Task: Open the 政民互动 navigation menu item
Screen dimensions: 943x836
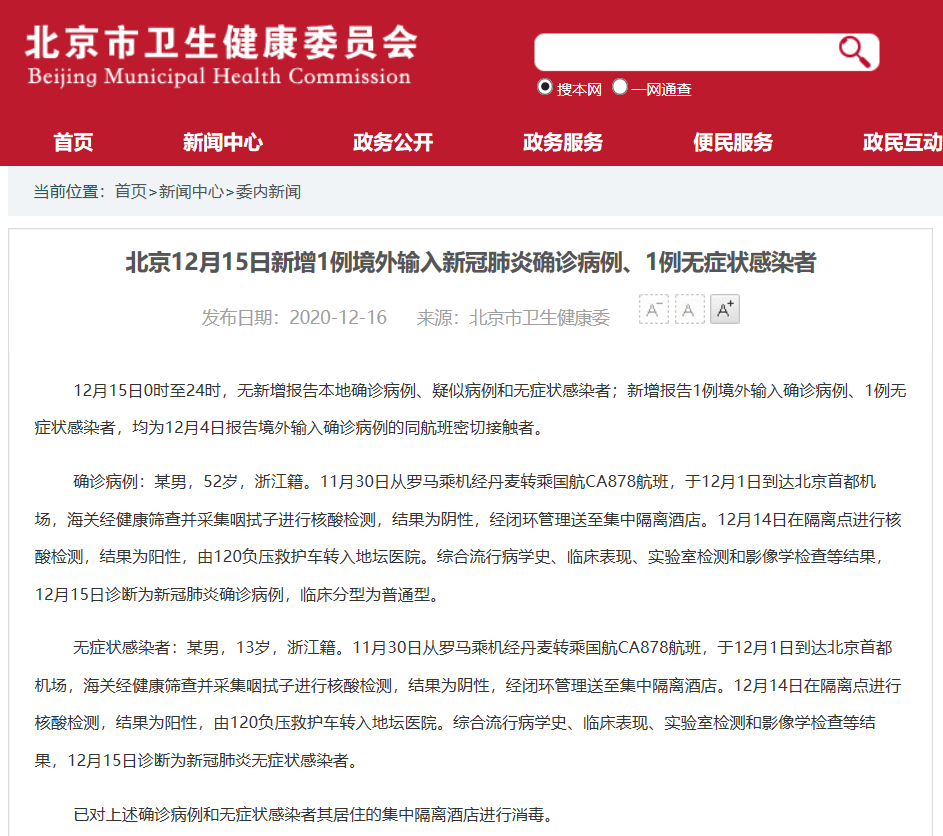Action: click(903, 142)
